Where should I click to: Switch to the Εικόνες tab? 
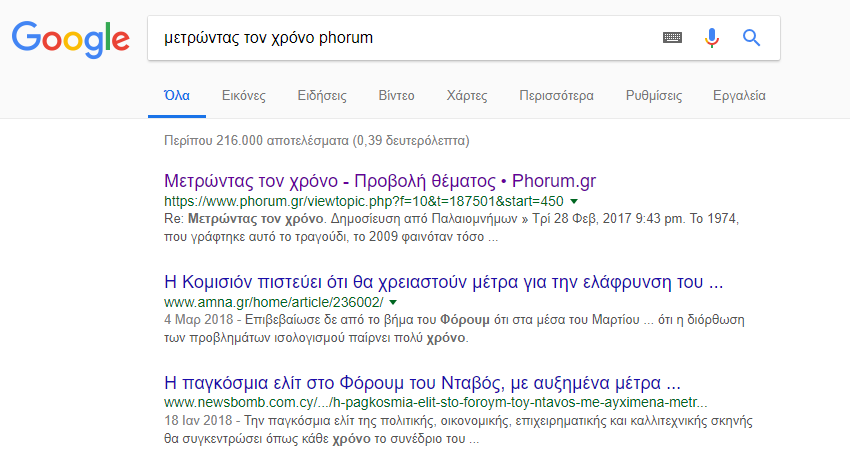(243, 96)
